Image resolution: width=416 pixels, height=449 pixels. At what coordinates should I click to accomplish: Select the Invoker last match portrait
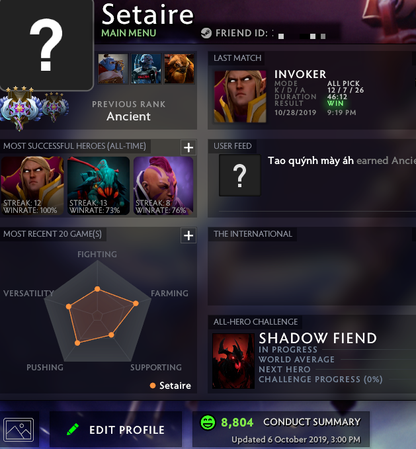(240, 96)
